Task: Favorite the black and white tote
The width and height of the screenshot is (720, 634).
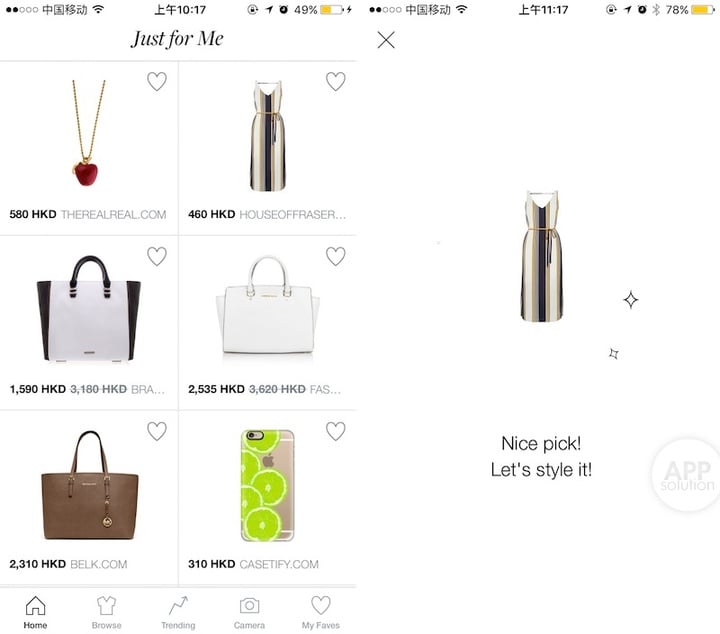Action: pos(157,256)
